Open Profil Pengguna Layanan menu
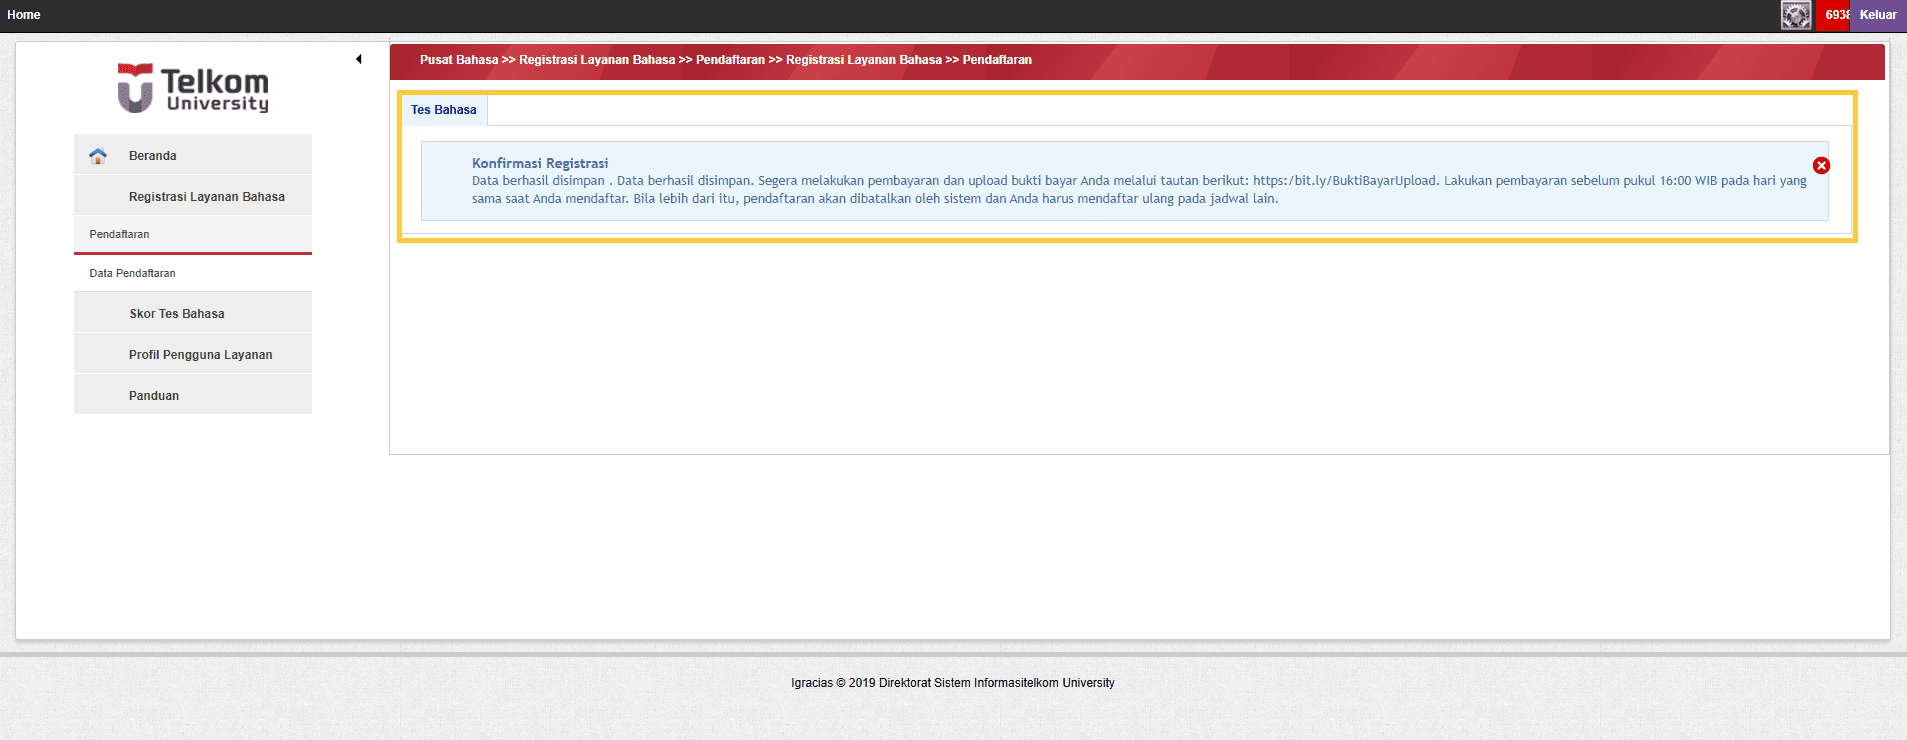This screenshot has height=740, width=1907. coord(200,355)
